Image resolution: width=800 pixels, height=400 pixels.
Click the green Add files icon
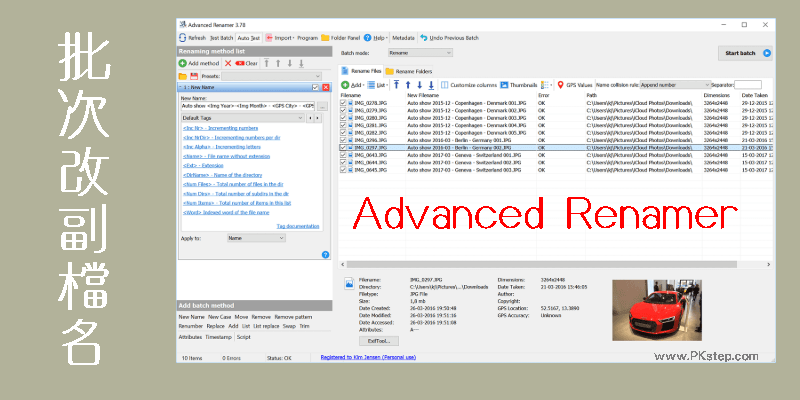point(345,85)
